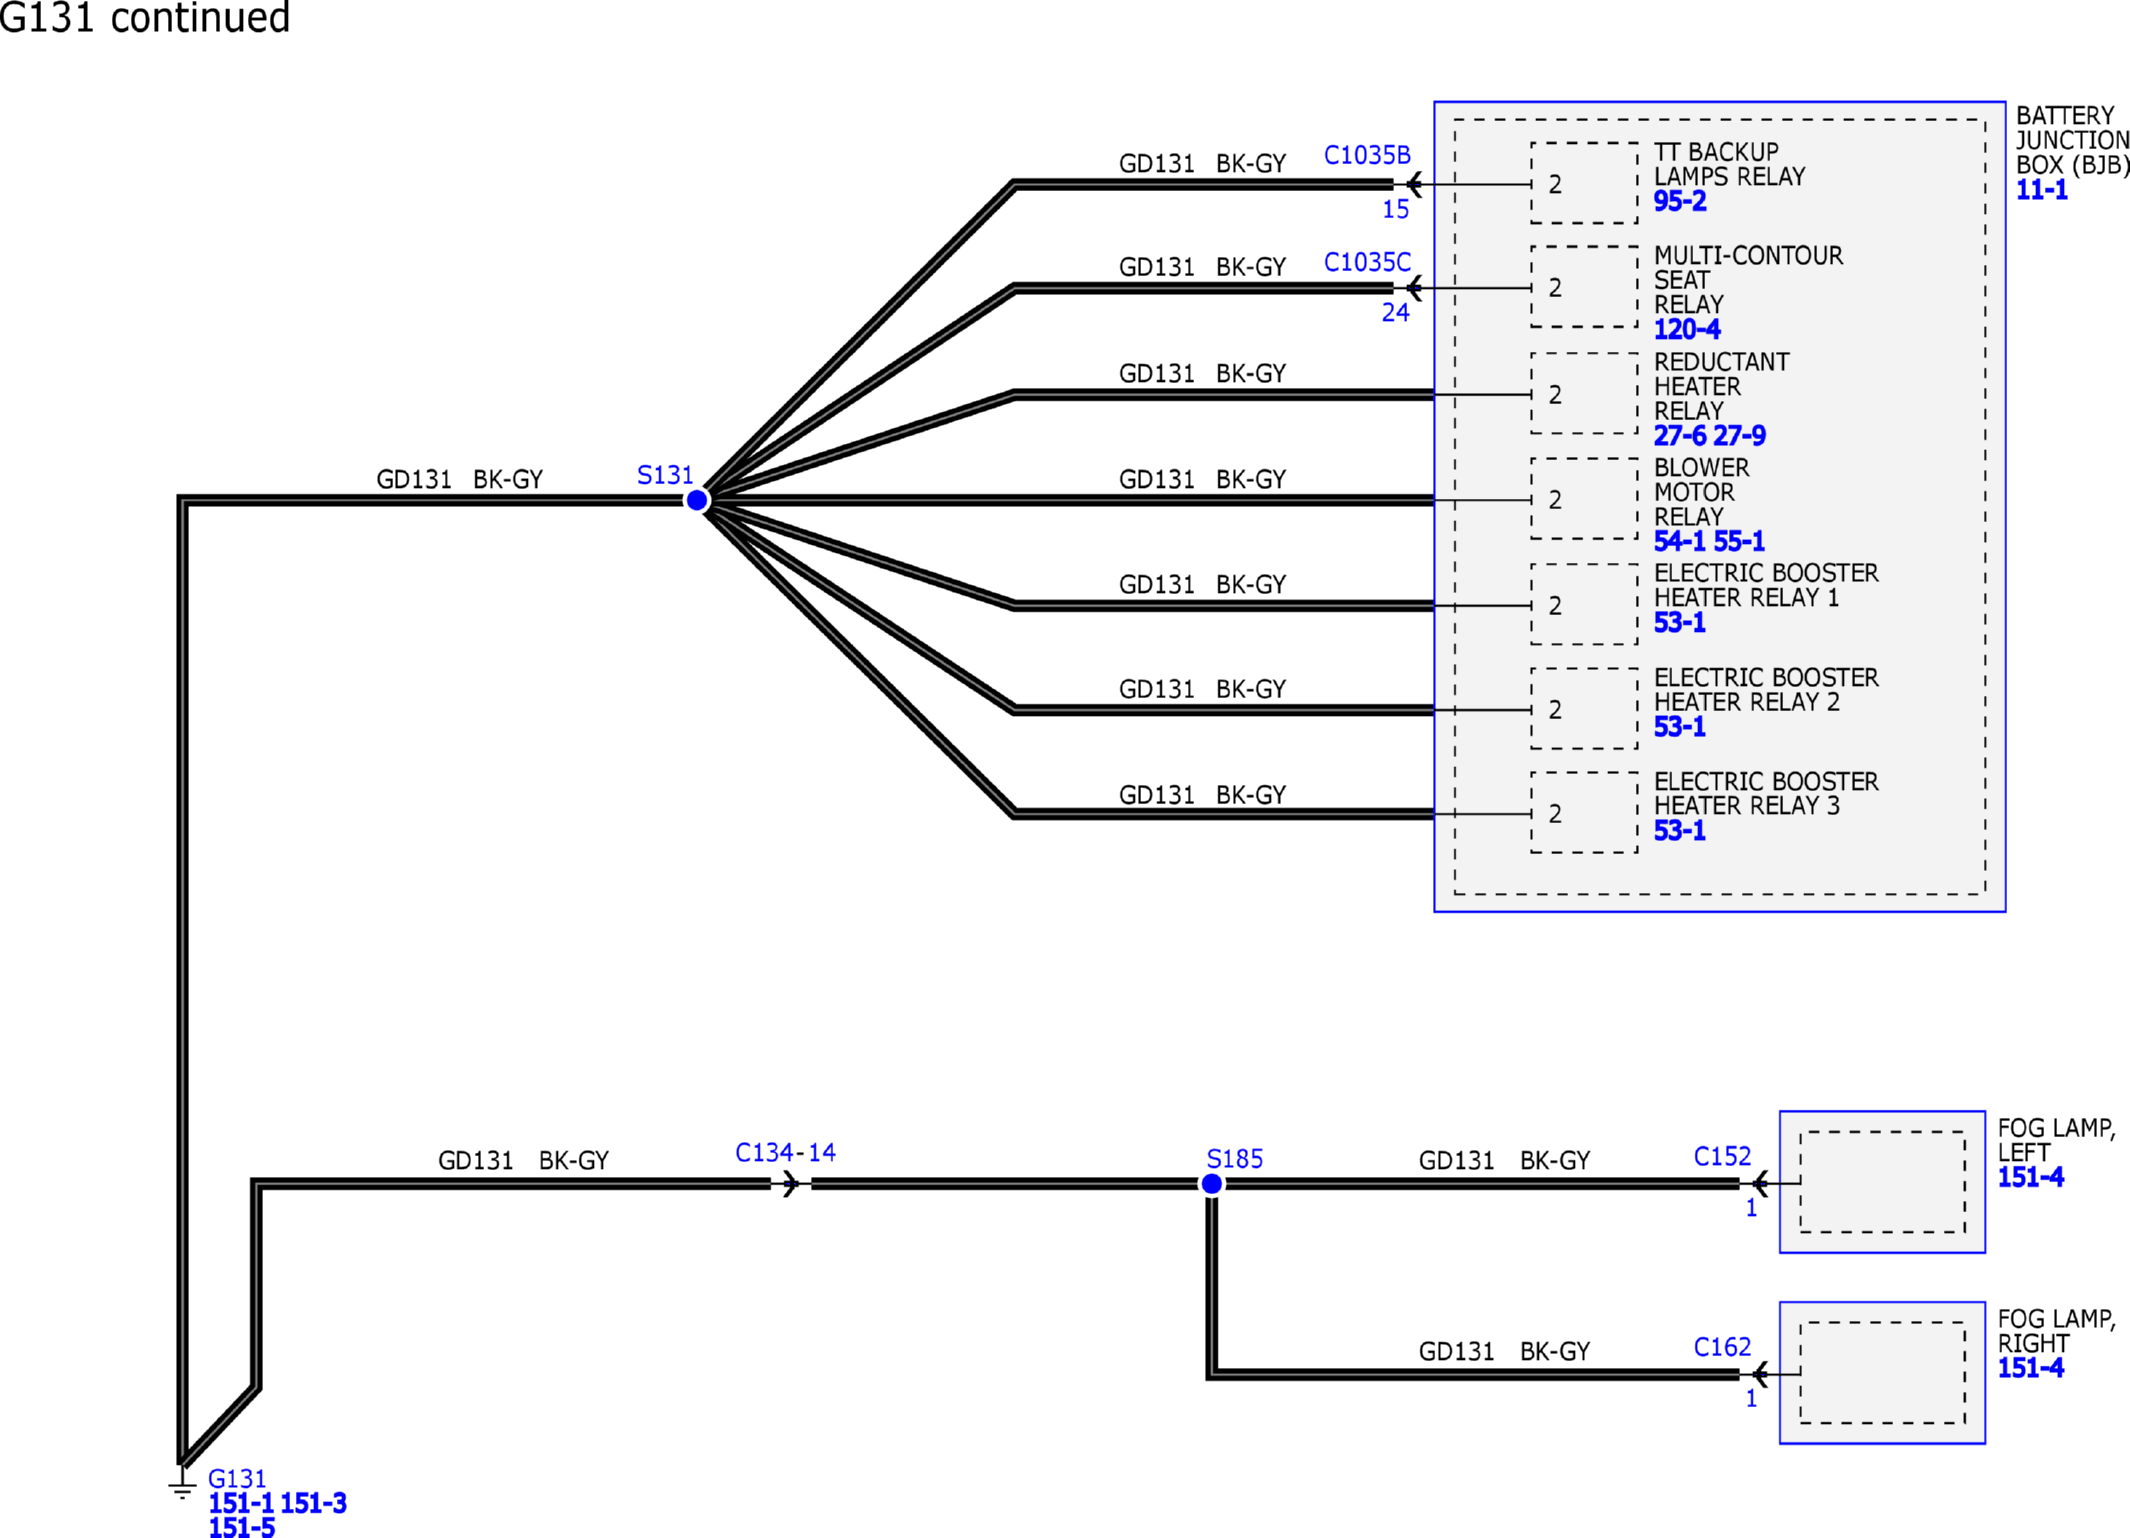Click GD131 BK-GY wire label left of C134-14
This screenshot has width=2130, height=1538.
pos(523,1161)
